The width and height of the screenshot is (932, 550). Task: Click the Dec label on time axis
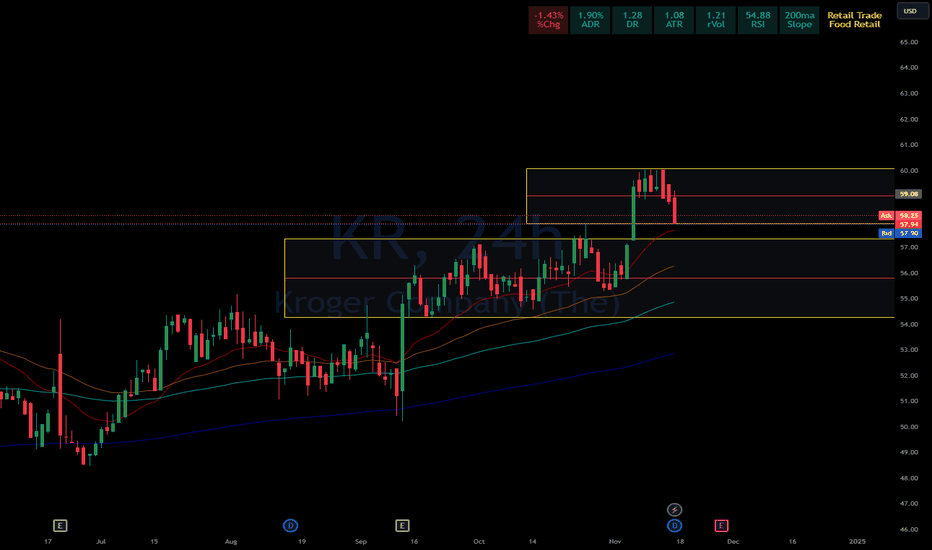733,542
